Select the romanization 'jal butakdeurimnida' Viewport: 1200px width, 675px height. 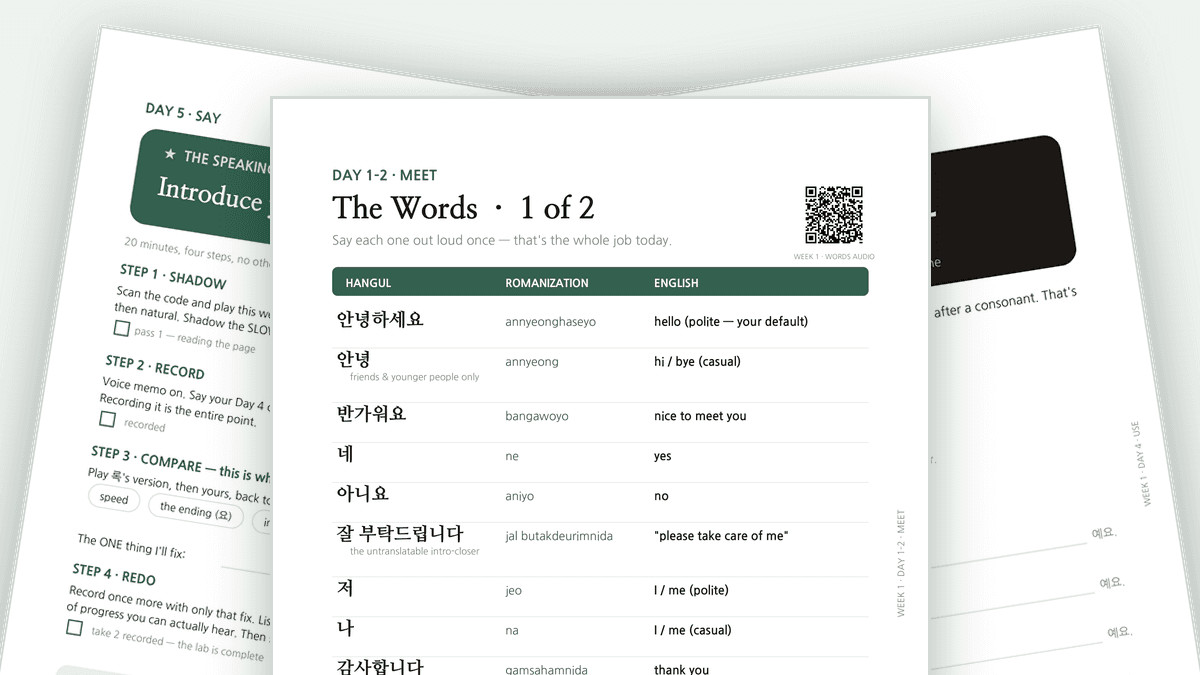click(559, 536)
